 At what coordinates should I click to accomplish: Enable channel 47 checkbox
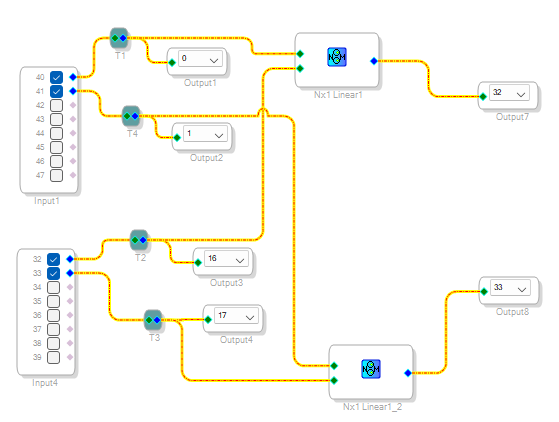click(56, 175)
